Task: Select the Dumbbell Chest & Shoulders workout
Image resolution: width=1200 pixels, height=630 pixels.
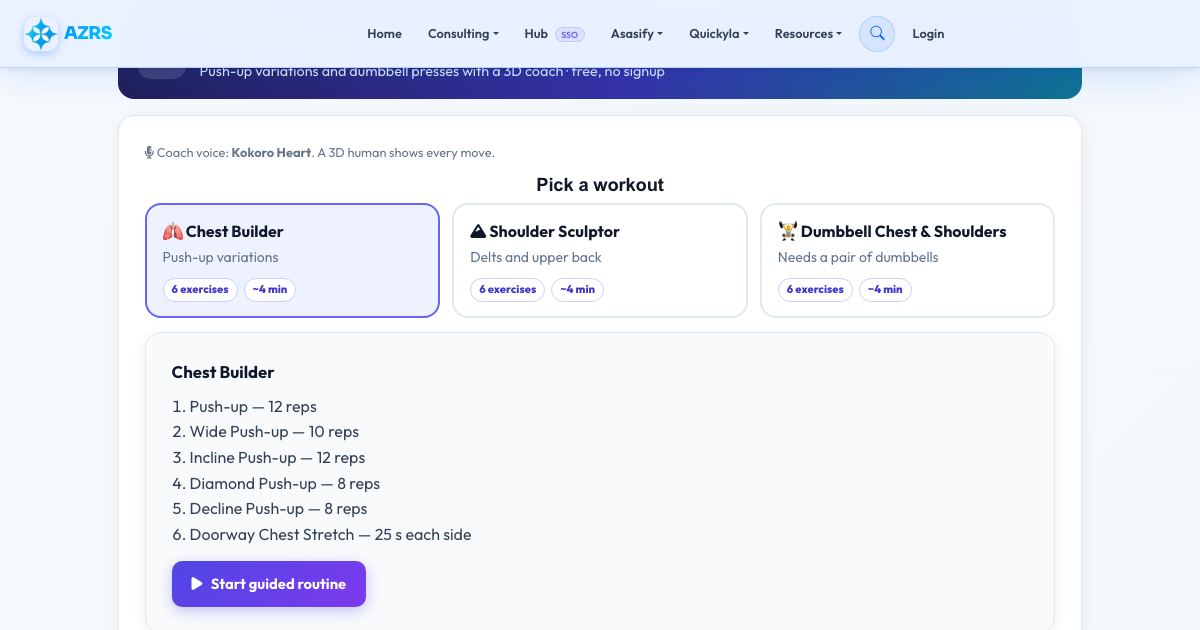Action: (907, 261)
